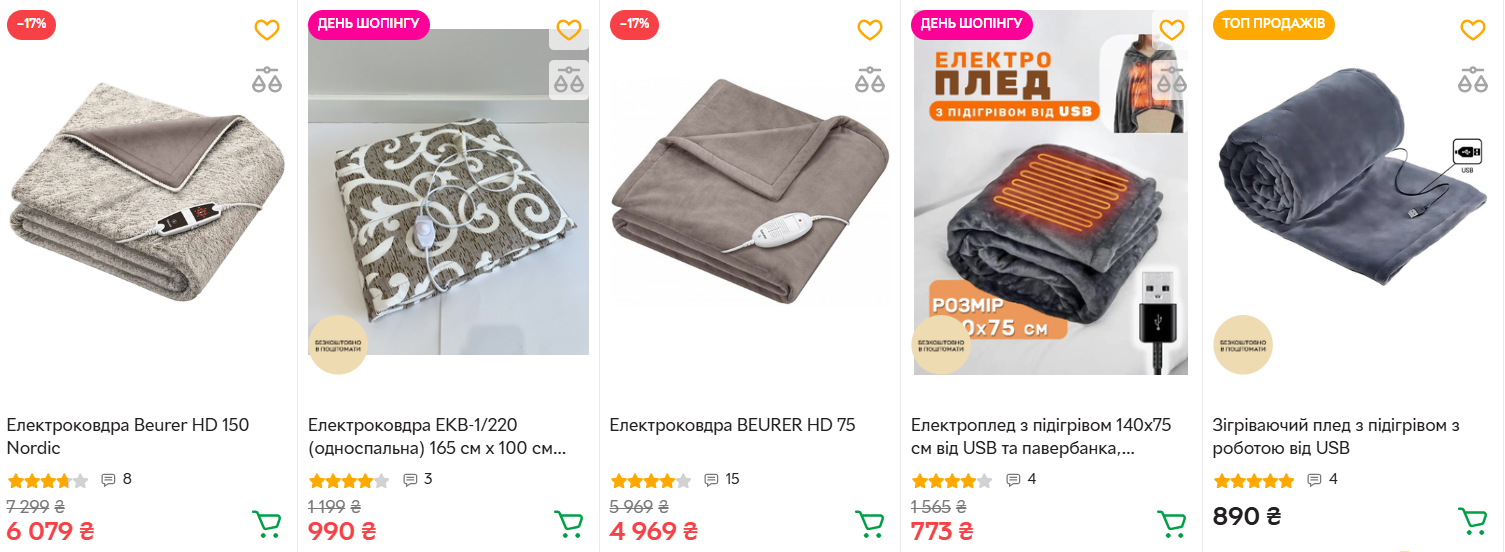Add EKB-1/220 blanket to favorites heart

(569, 30)
